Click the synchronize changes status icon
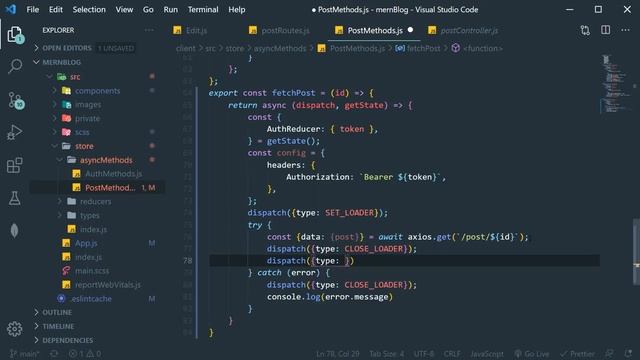Image resolution: width=640 pixels, height=360 pixels. click(x=54, y=354)
